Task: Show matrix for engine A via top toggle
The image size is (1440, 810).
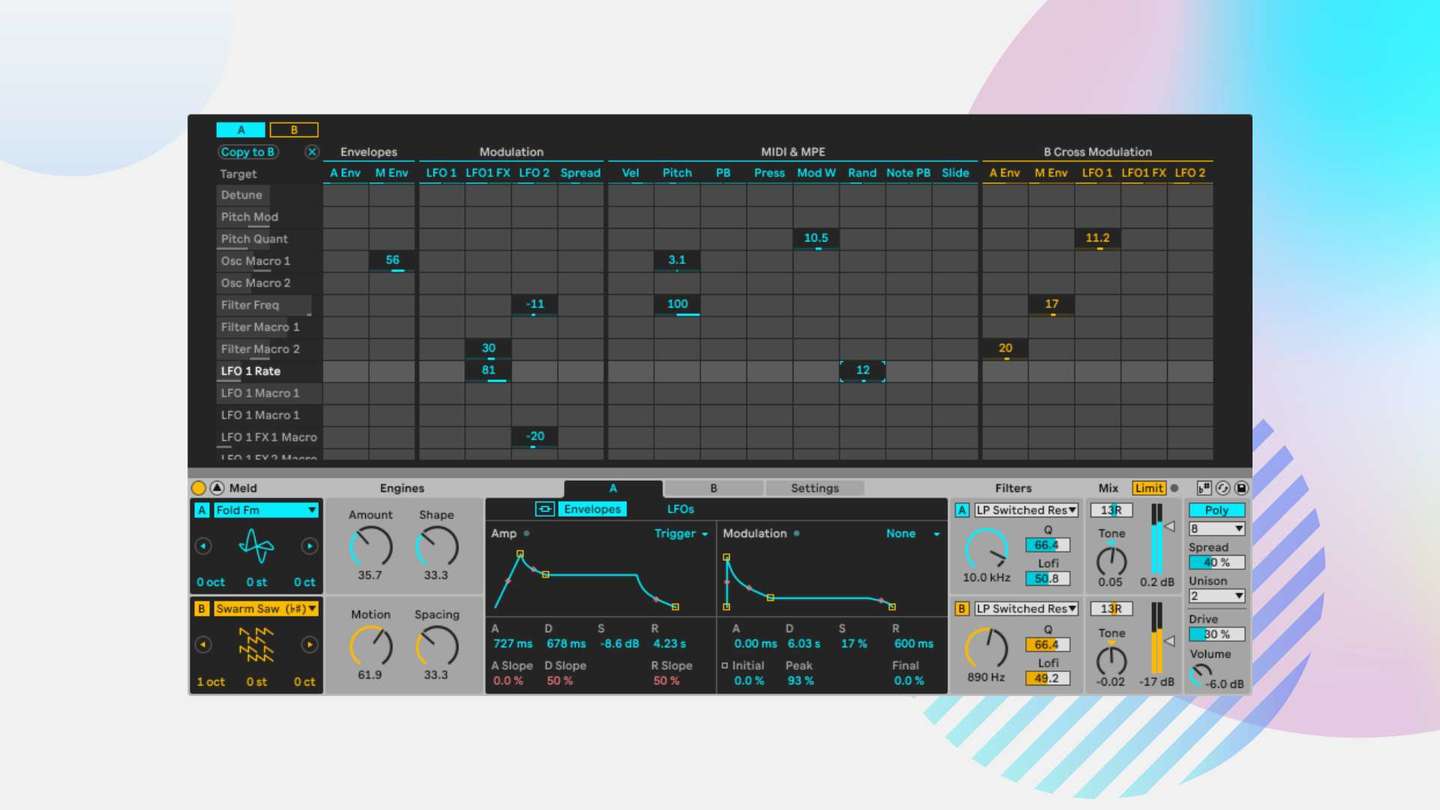Action: click(x=241, y=130)
